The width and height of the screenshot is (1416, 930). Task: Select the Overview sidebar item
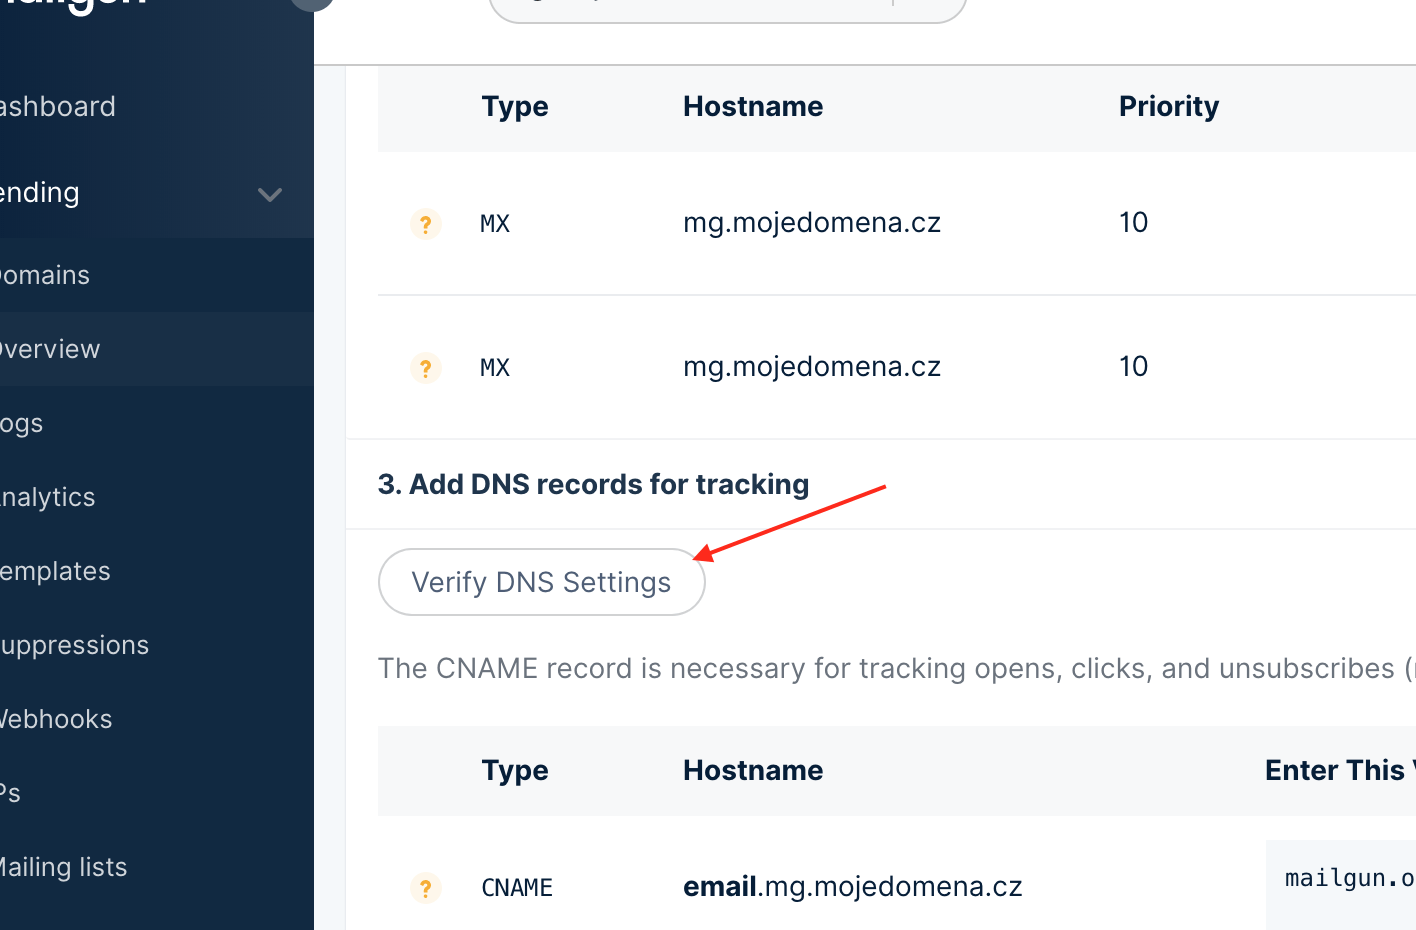(50, 349)
